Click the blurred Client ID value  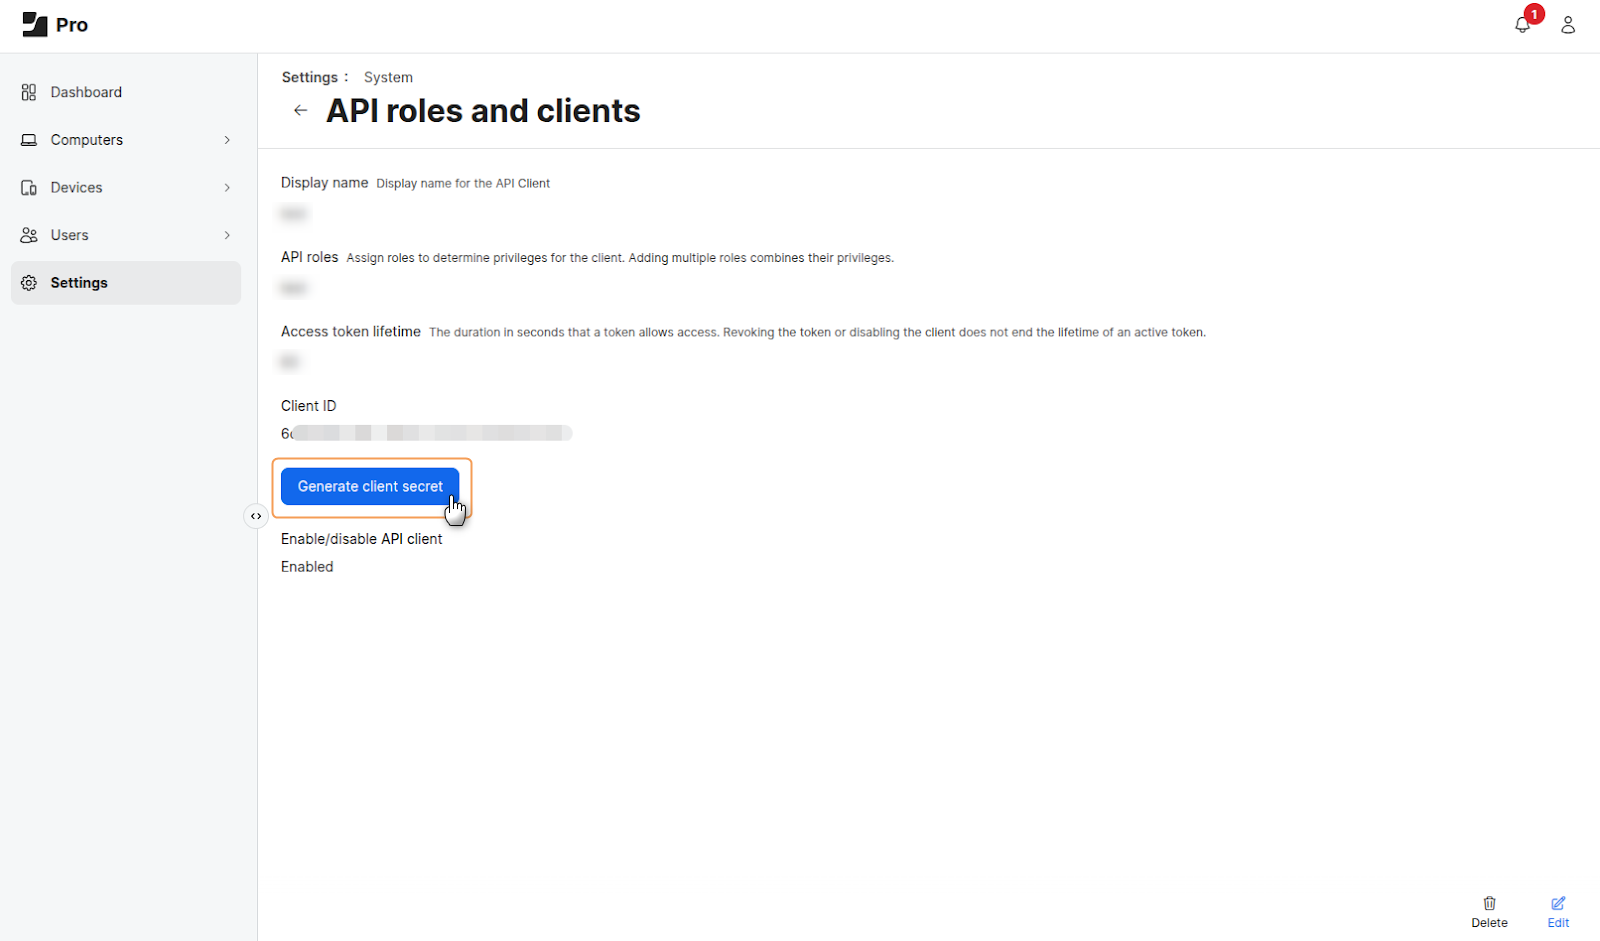[427, 433]
